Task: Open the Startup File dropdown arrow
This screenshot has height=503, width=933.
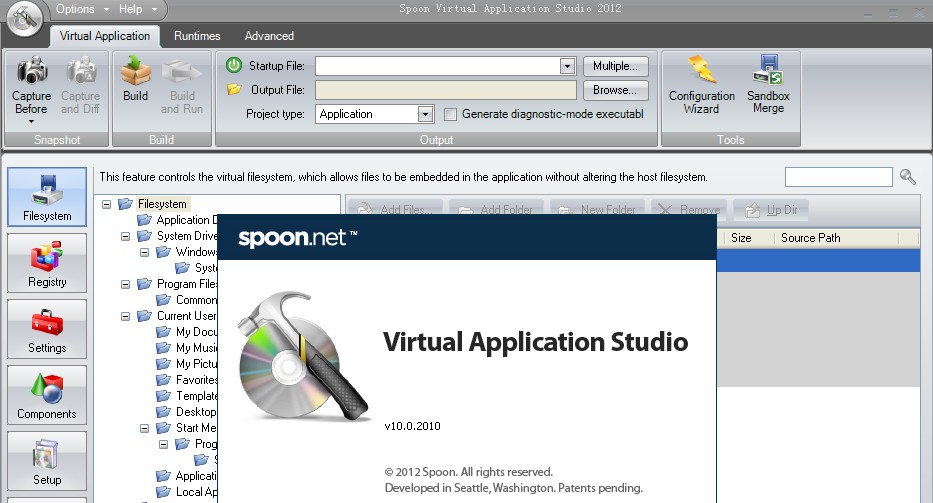Action: tap(568, 66)
